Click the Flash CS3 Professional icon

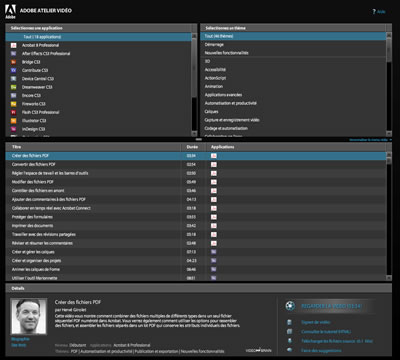(x=14, y=112)
